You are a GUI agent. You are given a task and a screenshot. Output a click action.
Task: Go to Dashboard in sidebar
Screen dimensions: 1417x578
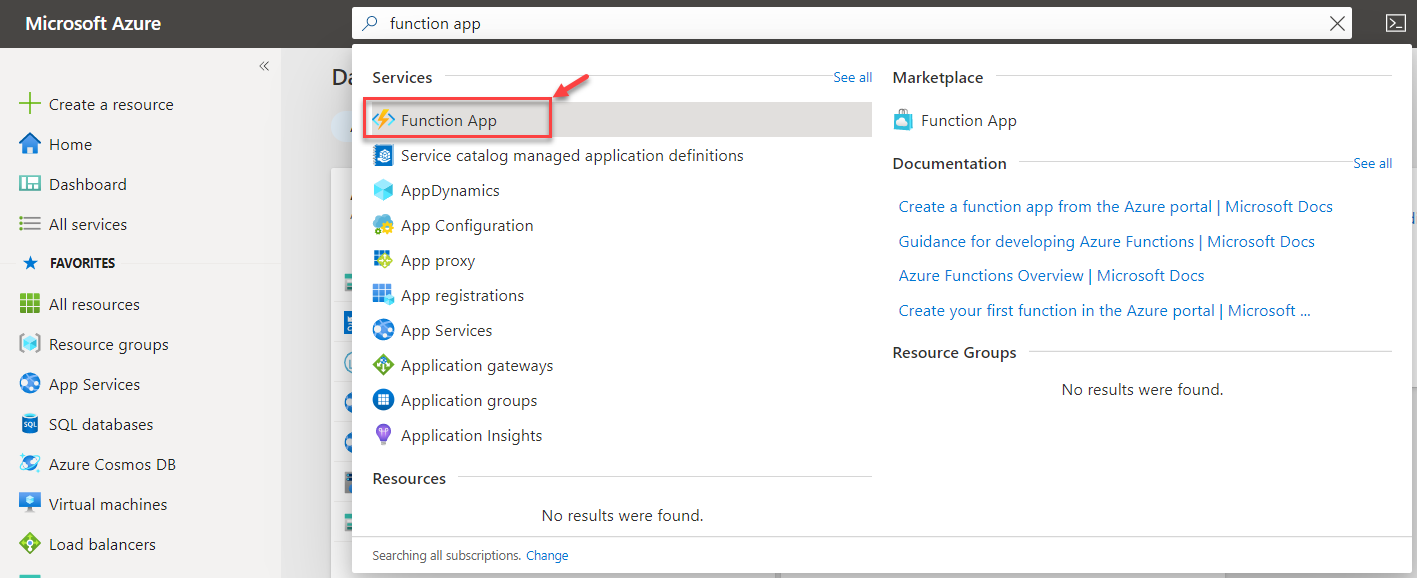coord(88,184)
